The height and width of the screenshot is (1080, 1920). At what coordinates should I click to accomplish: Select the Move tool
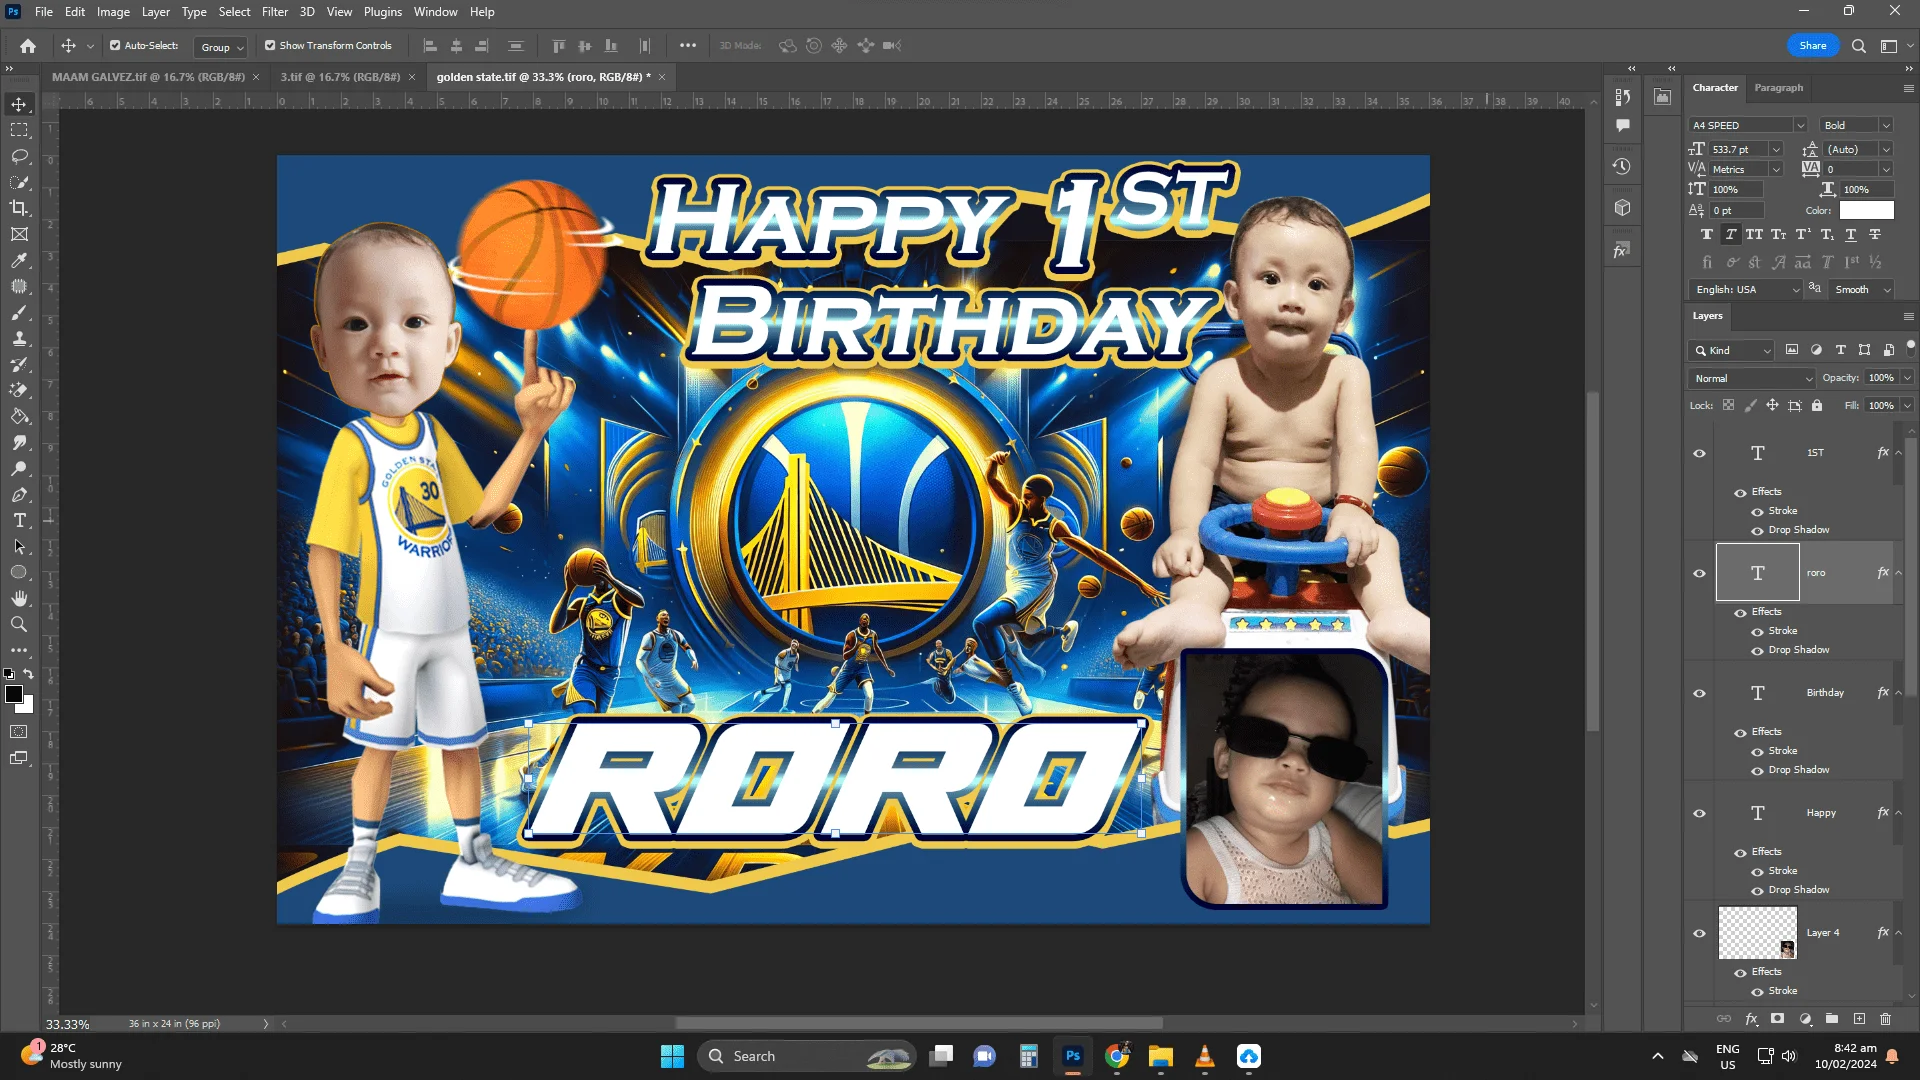(x=19, y=104)
